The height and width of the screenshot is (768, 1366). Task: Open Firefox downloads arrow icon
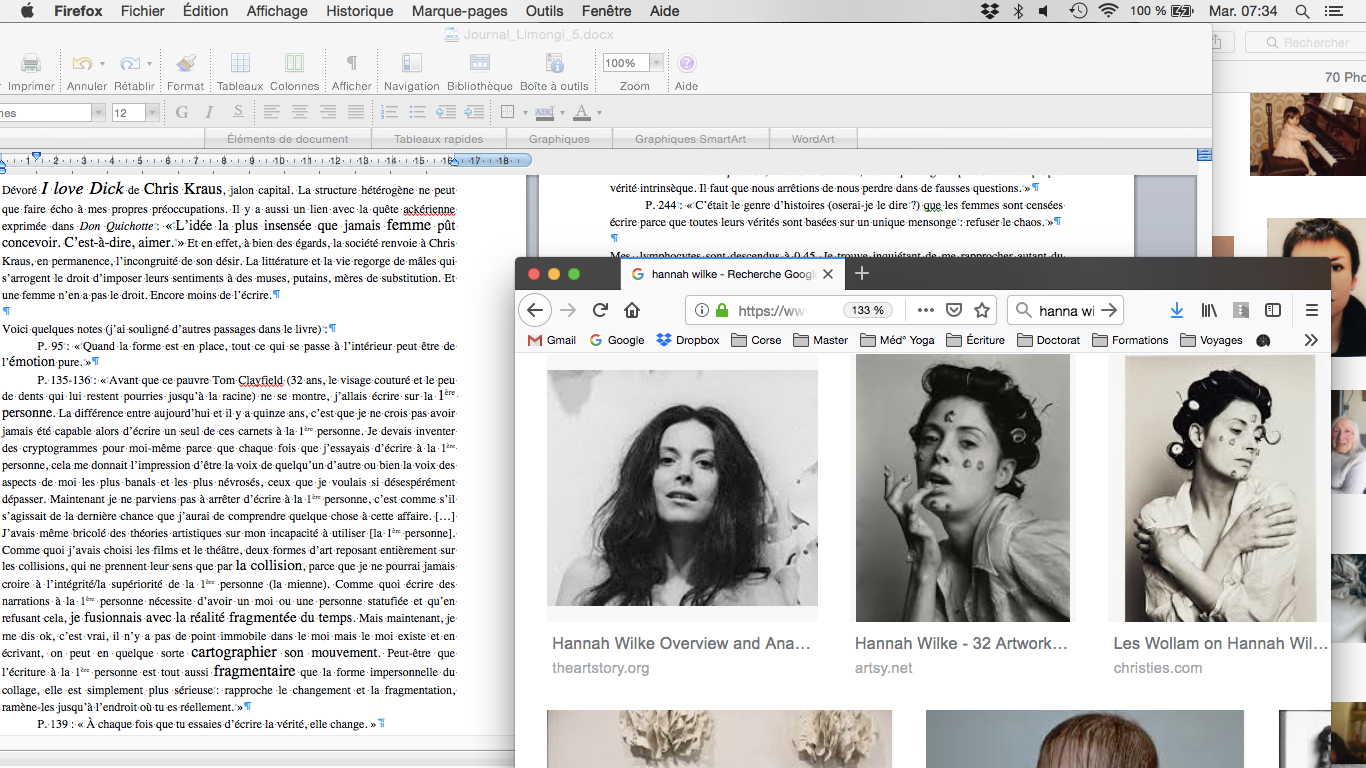[x=1177, y=310]
